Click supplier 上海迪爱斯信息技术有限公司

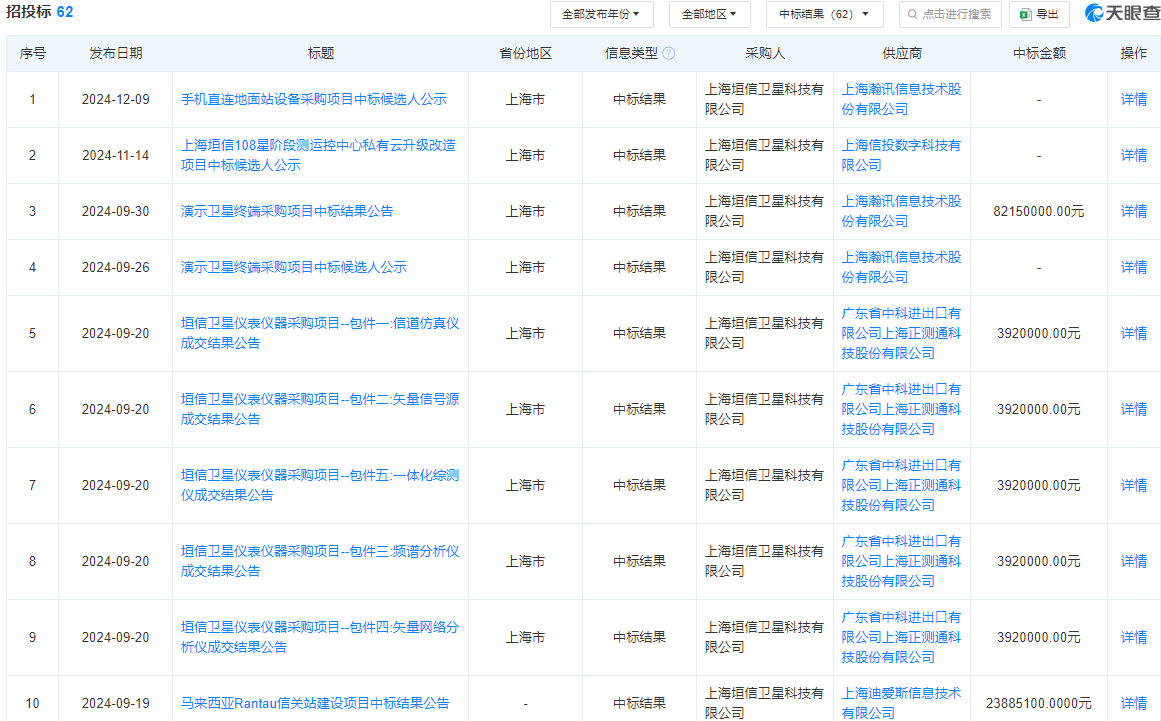point(901,703)
